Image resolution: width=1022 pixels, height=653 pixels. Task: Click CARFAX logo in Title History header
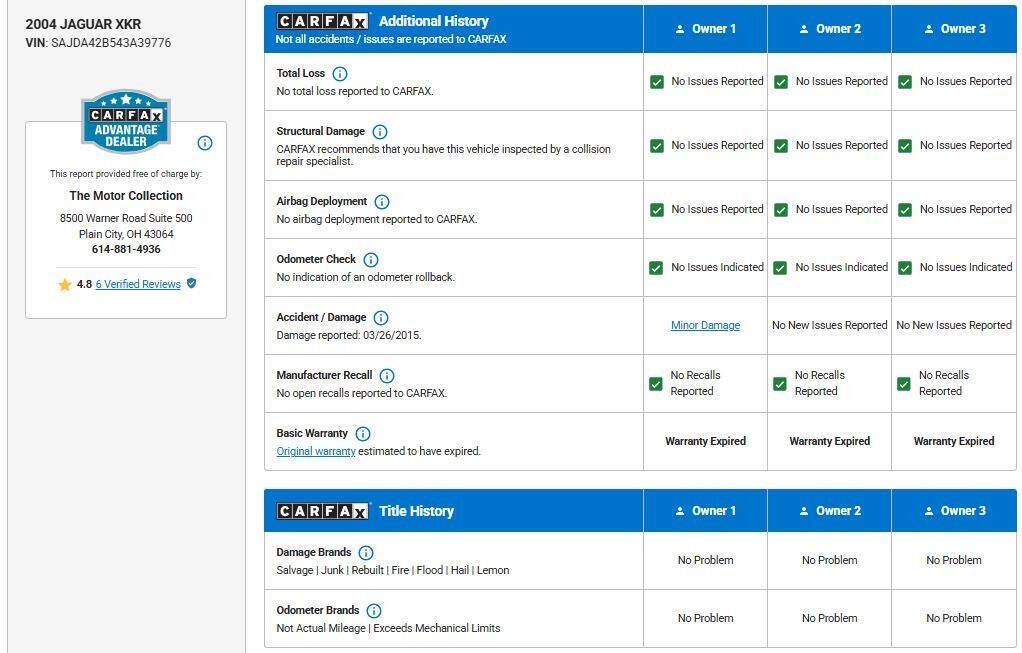(322, 511)
